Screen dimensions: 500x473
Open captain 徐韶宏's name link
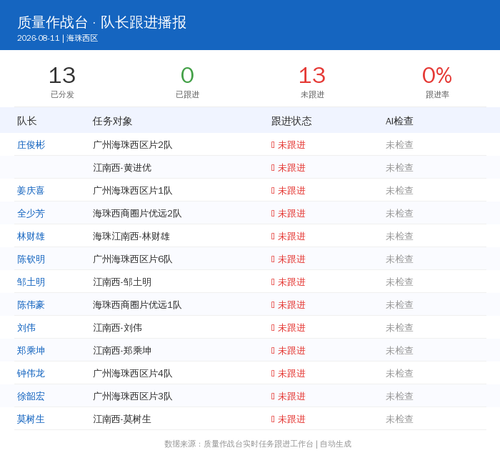[31, 396]
